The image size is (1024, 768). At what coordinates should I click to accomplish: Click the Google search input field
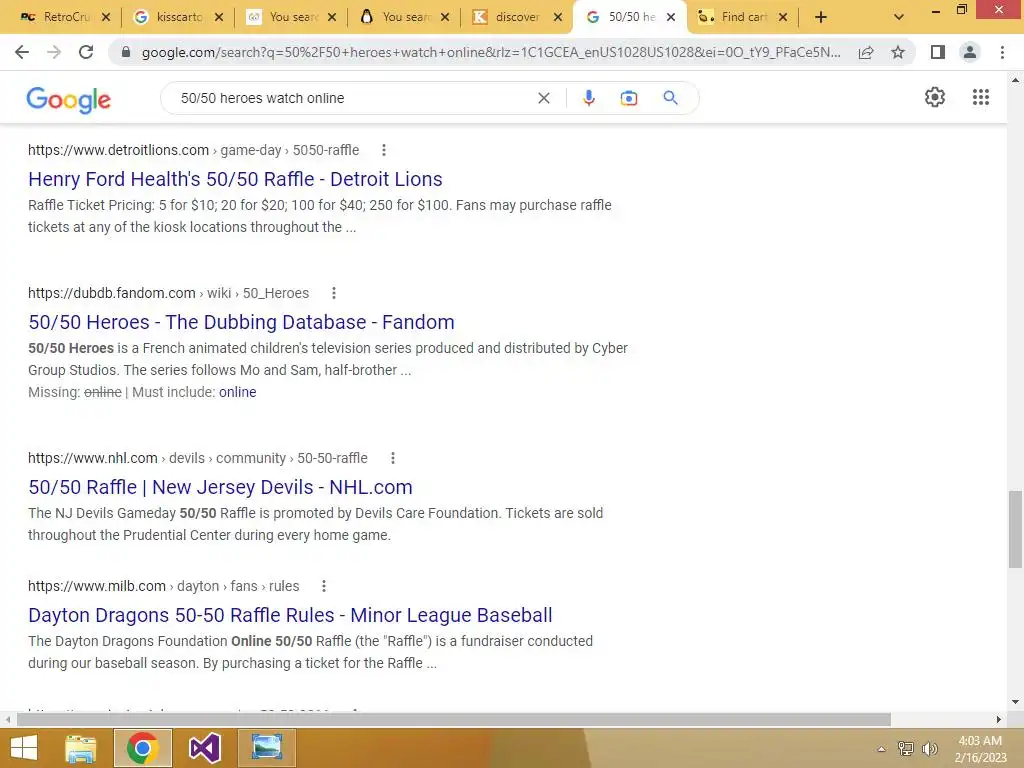[x=353, y=98]
